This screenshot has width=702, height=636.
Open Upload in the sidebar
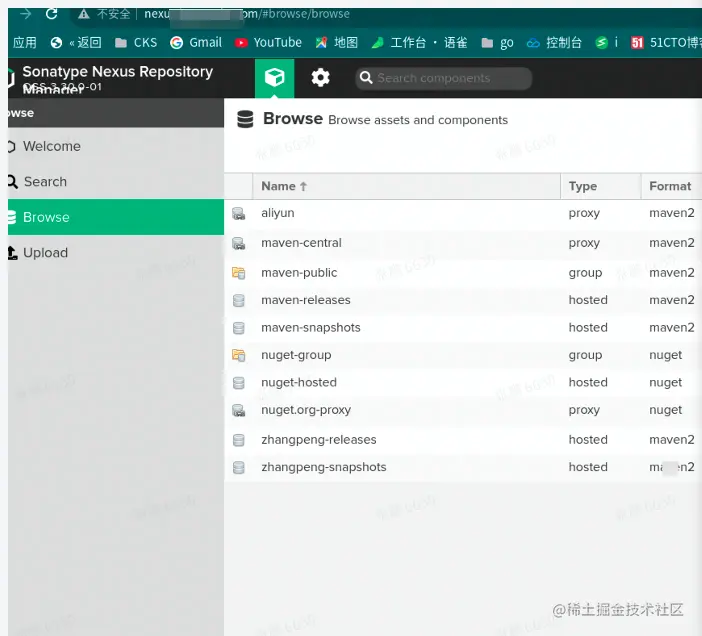point(116,252)
